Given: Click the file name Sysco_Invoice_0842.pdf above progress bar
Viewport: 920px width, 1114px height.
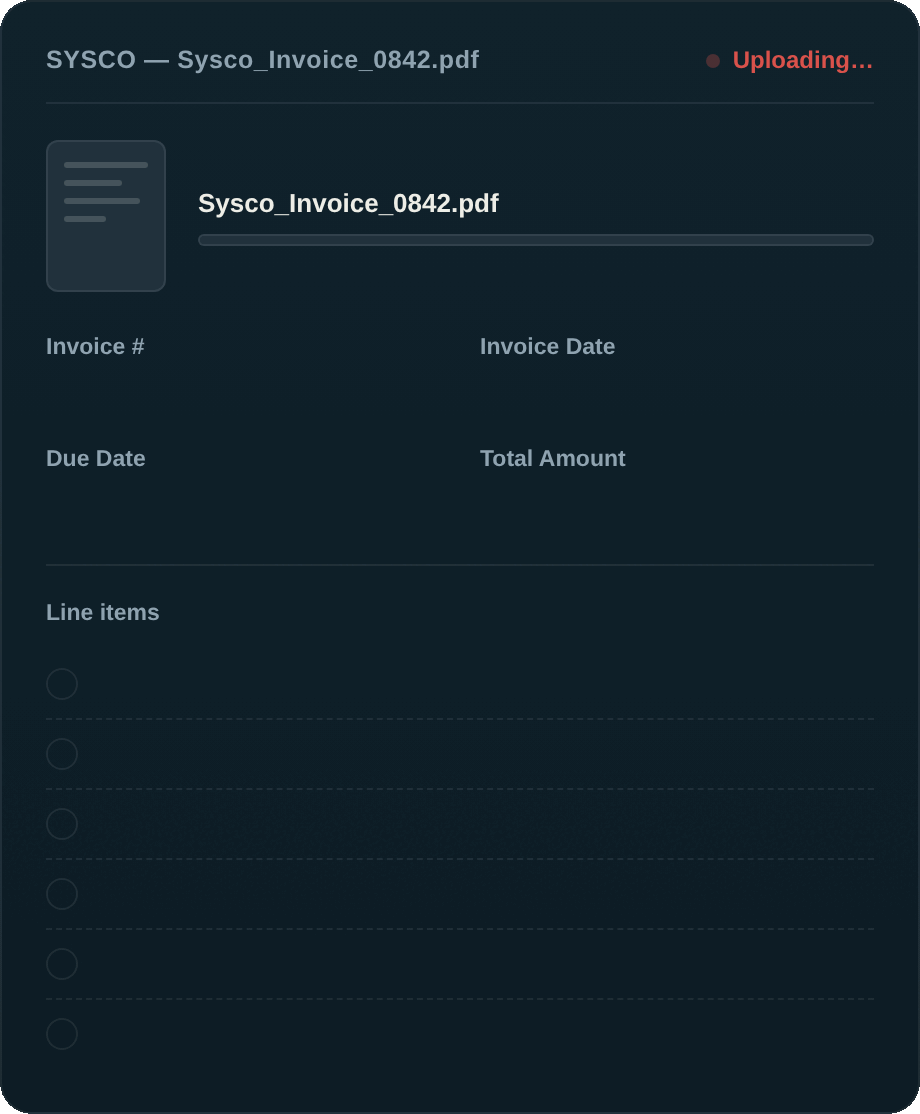Looking at the screenshot, I should point(348,204).
